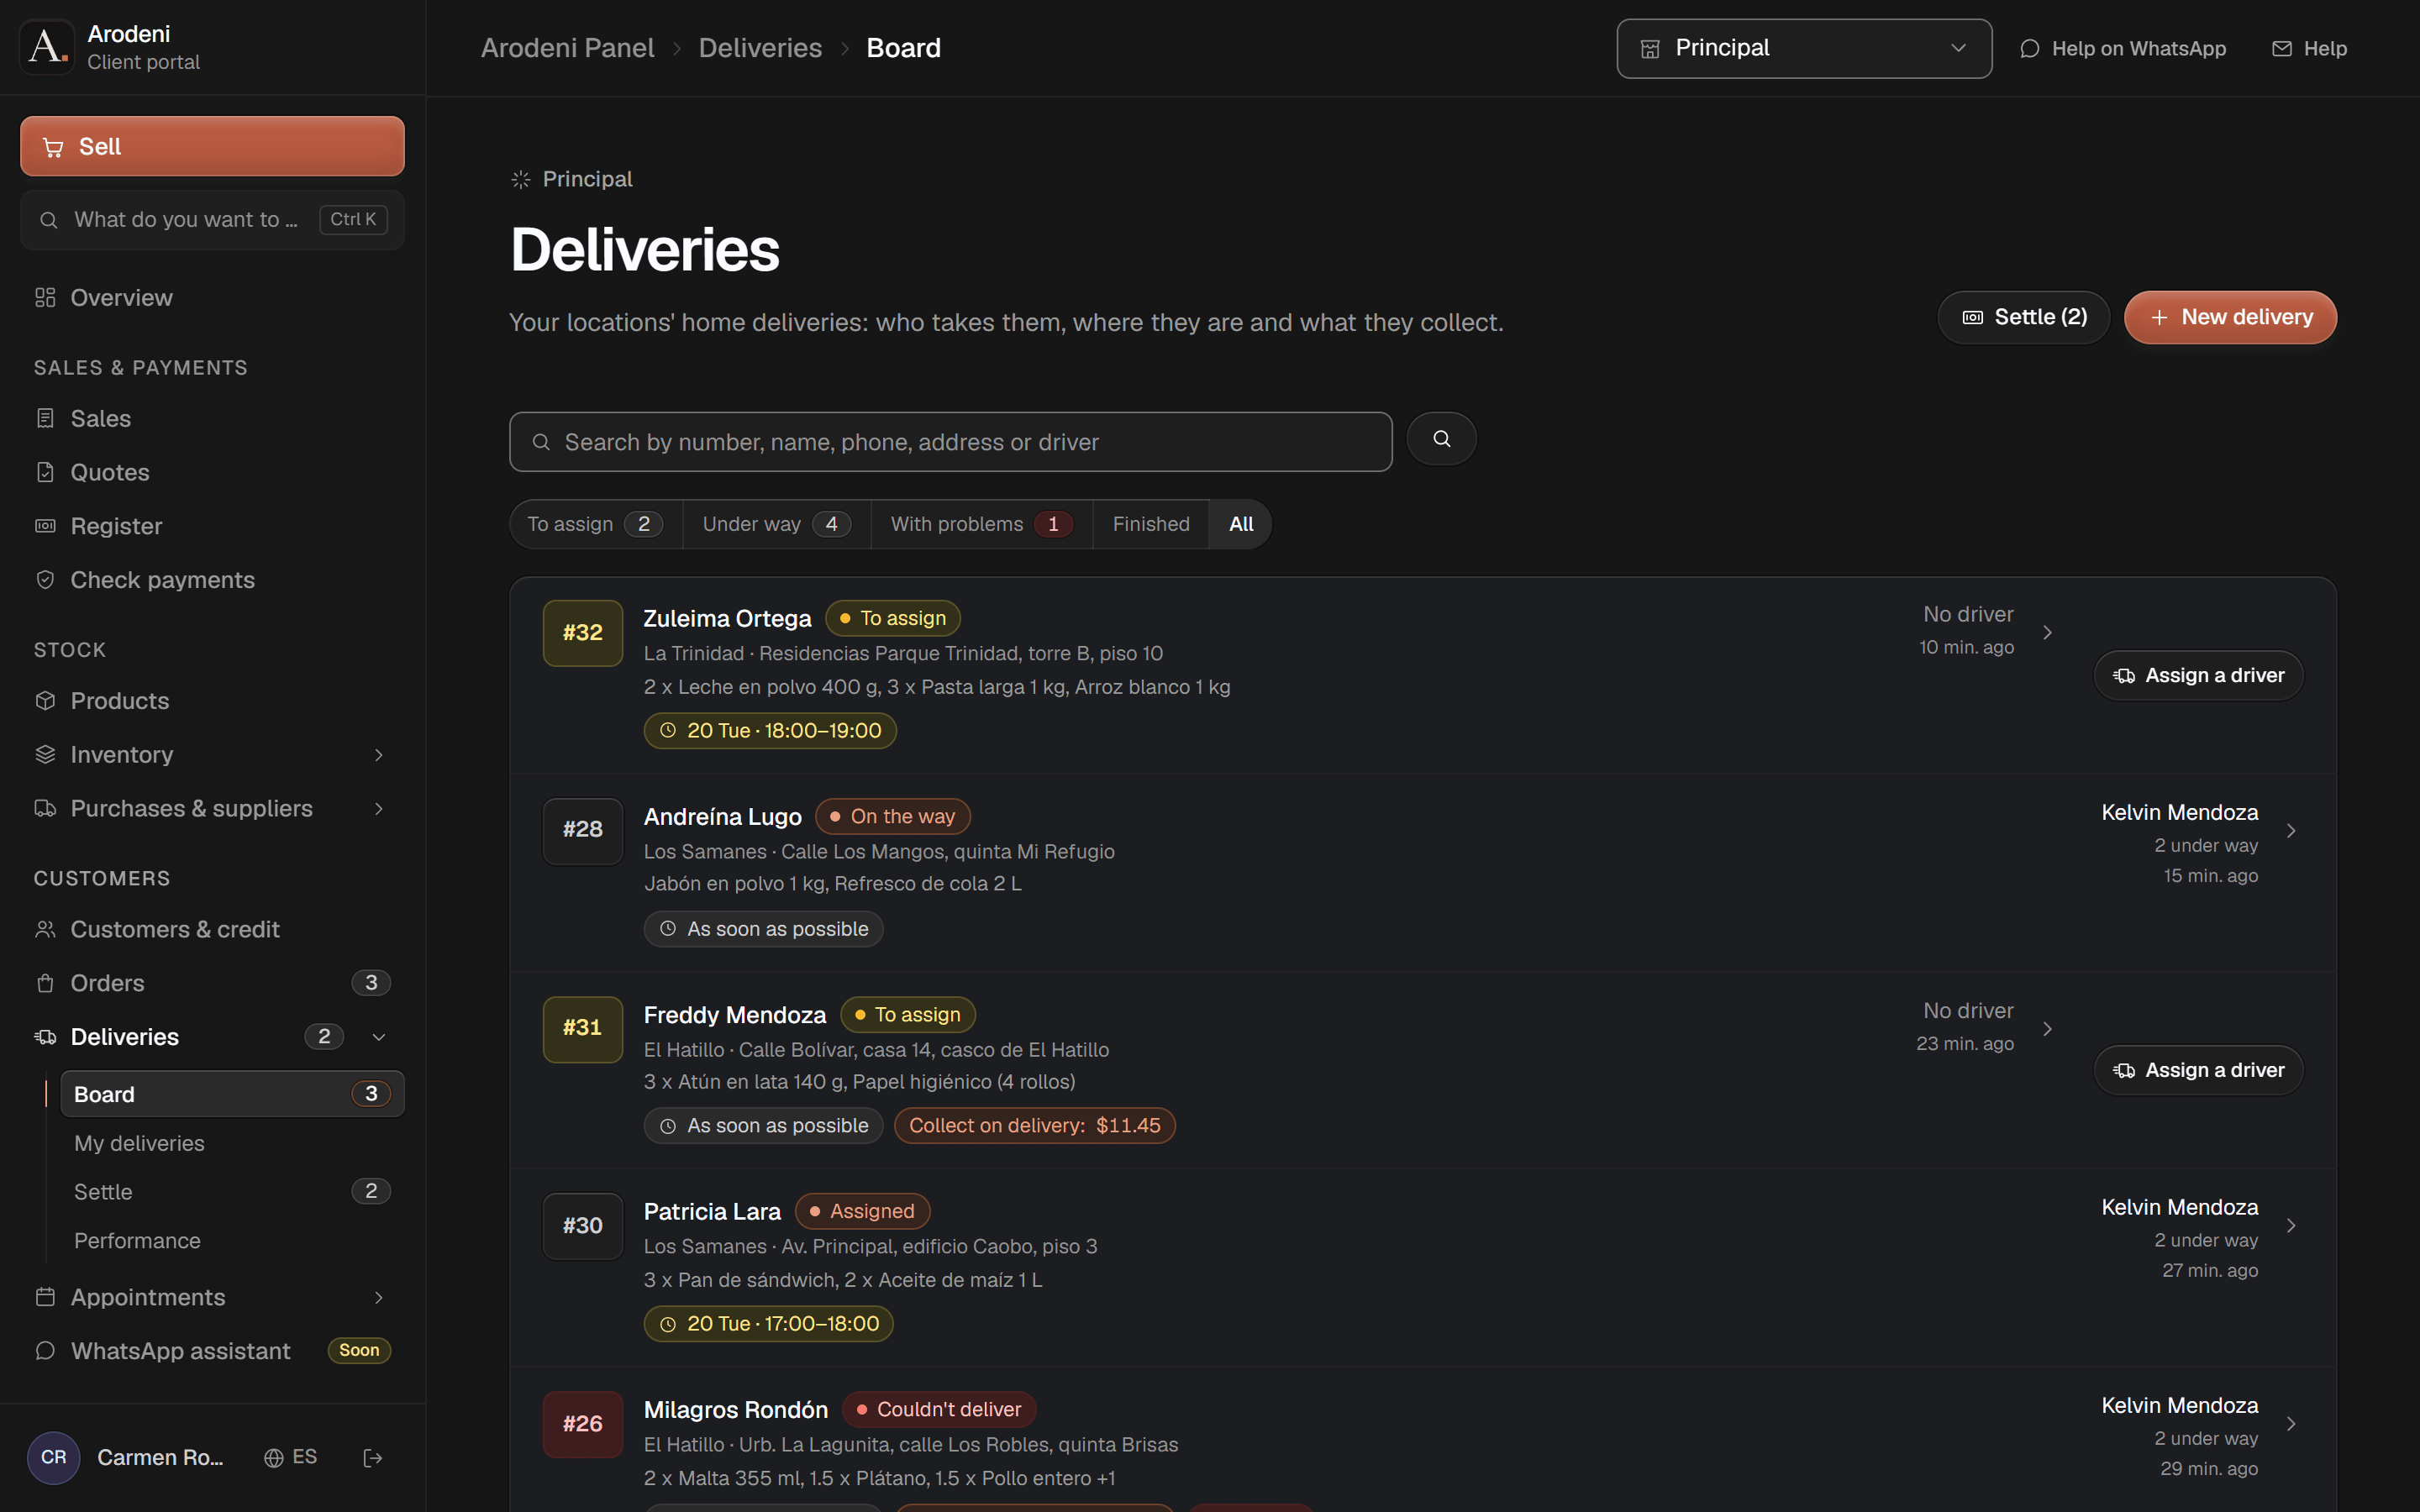Open My deliveries submenu item
Screen dimensions: 2420x1512
click(x=232, y=1143)
